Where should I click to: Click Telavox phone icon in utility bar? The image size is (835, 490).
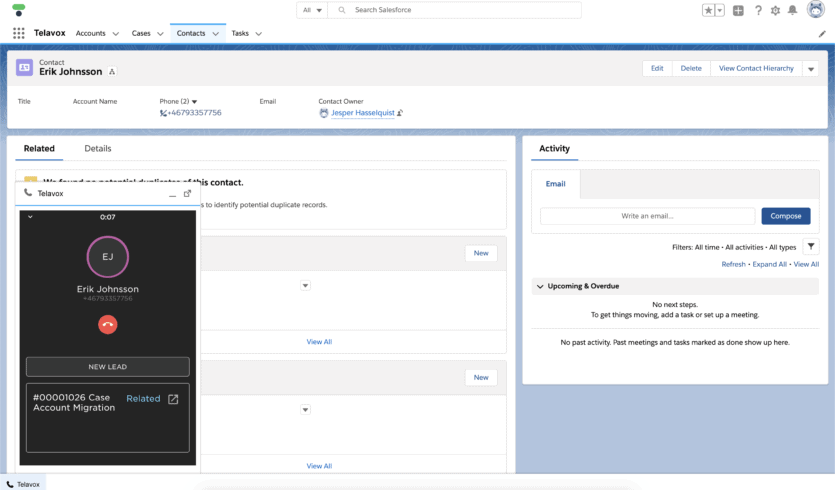click(10, 484)
